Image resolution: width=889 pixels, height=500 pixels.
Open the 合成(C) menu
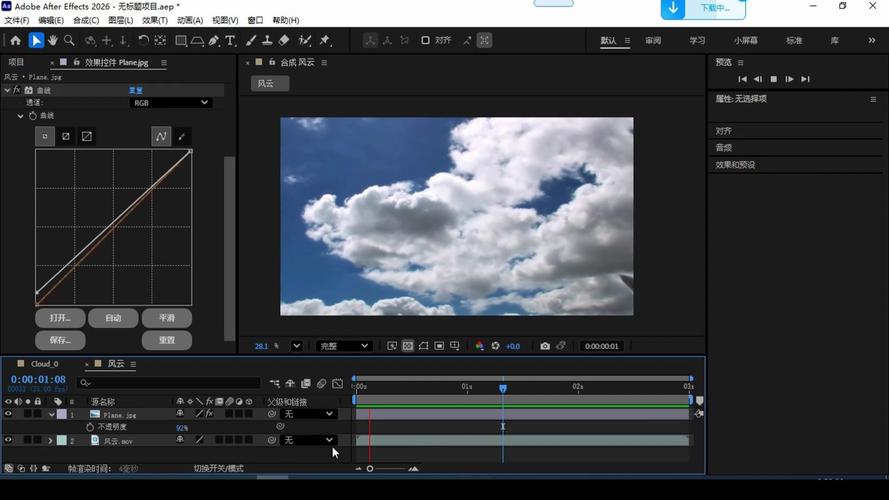[86, 20]
